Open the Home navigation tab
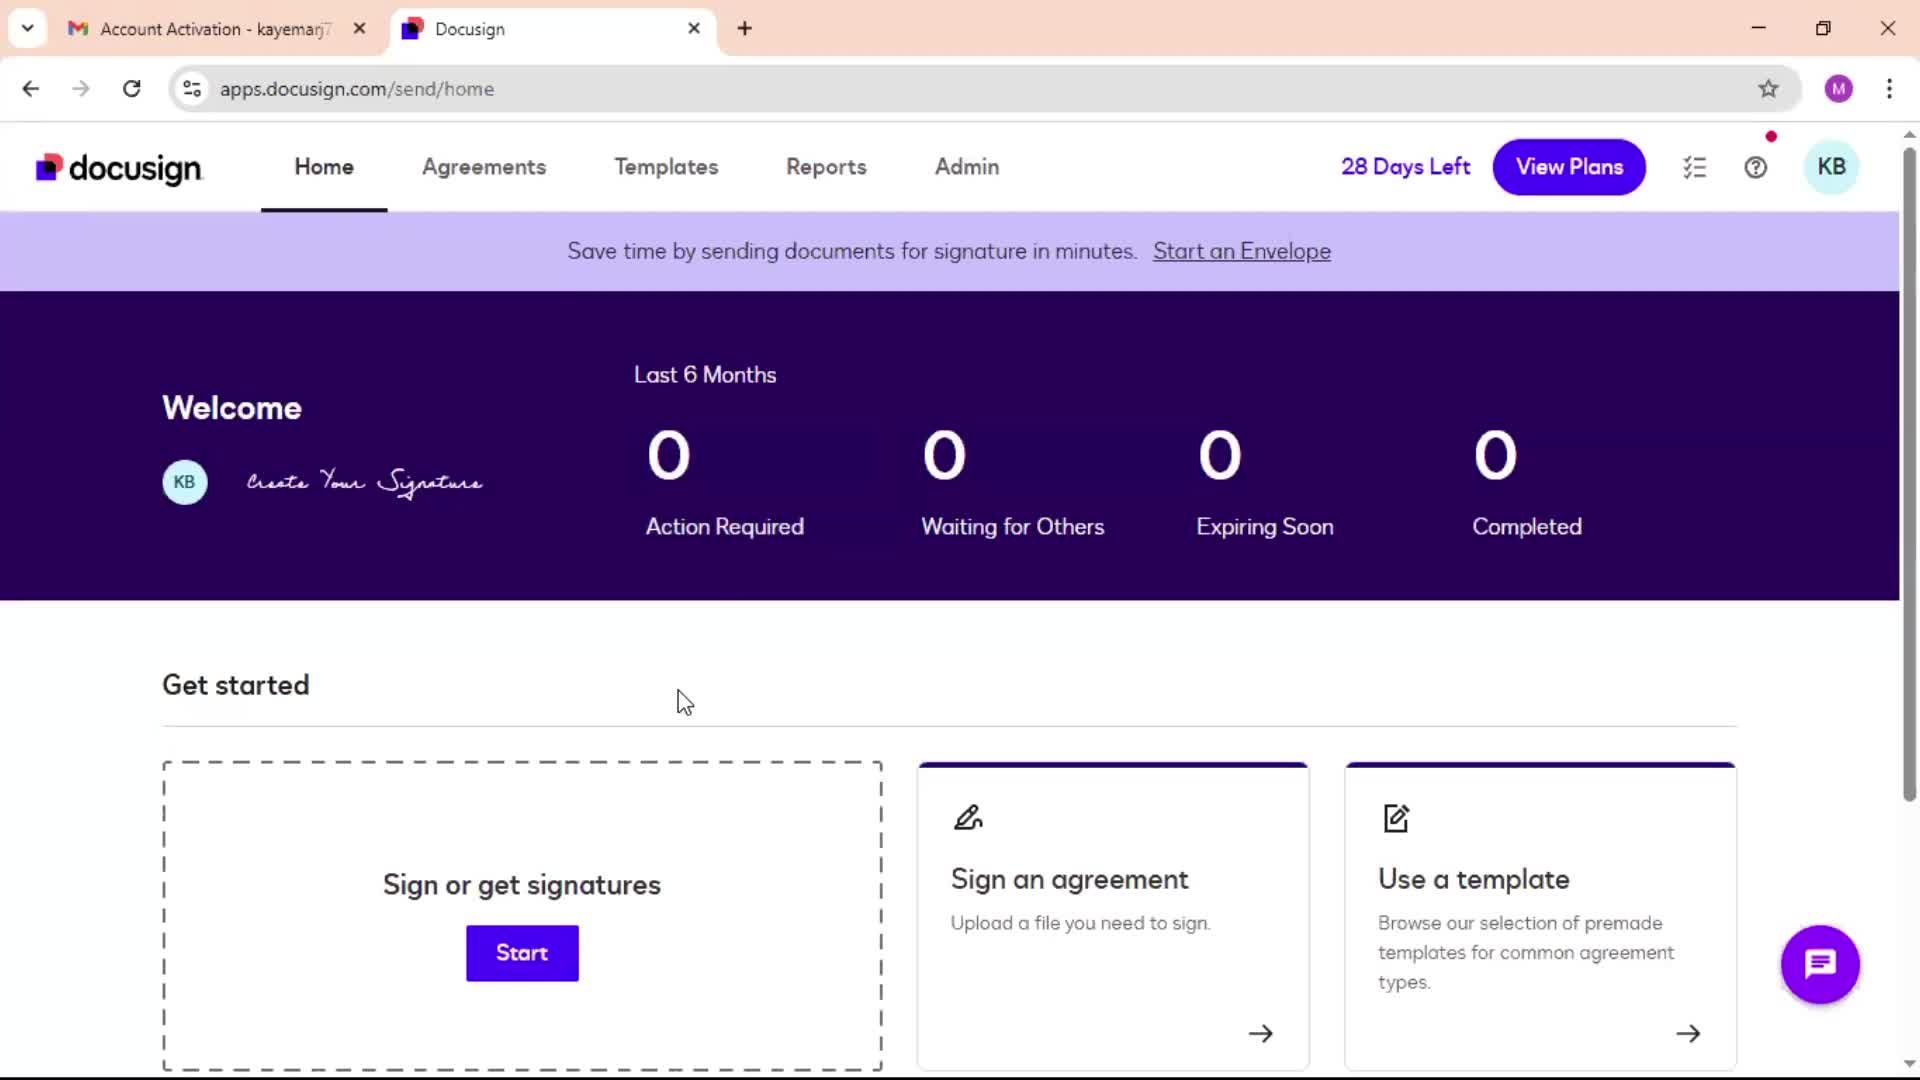Viewport: 1920px width, 1080px height. pos(324,167)
